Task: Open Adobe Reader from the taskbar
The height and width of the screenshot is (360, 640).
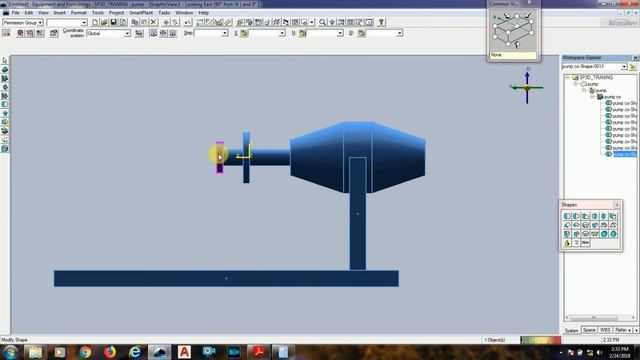Action: [258, 352]
